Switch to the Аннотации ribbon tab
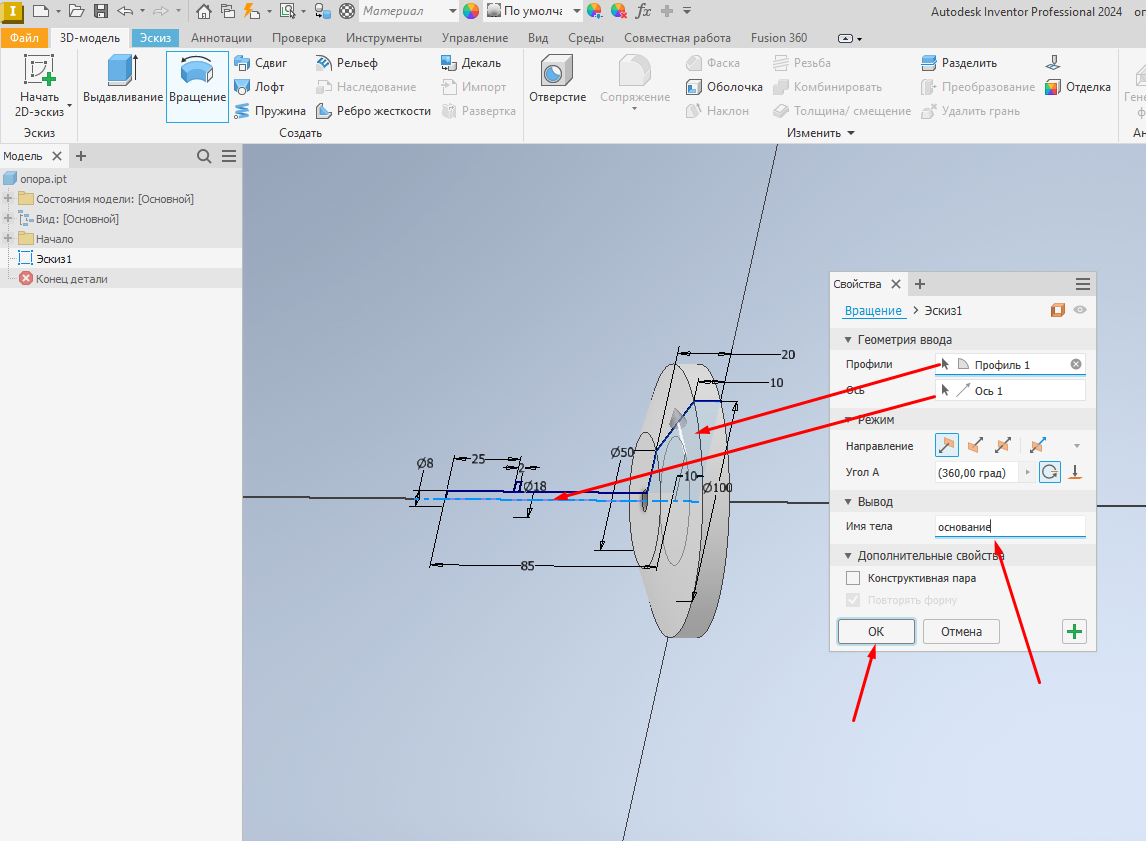 pos(221,38)
